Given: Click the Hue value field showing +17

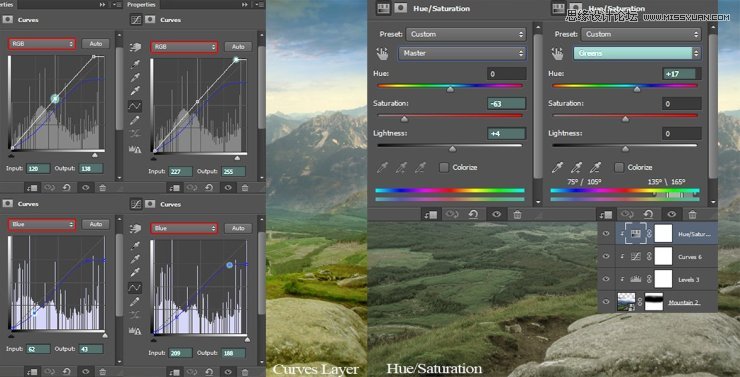Looking at the screenshot, I should tap(681, 74).
